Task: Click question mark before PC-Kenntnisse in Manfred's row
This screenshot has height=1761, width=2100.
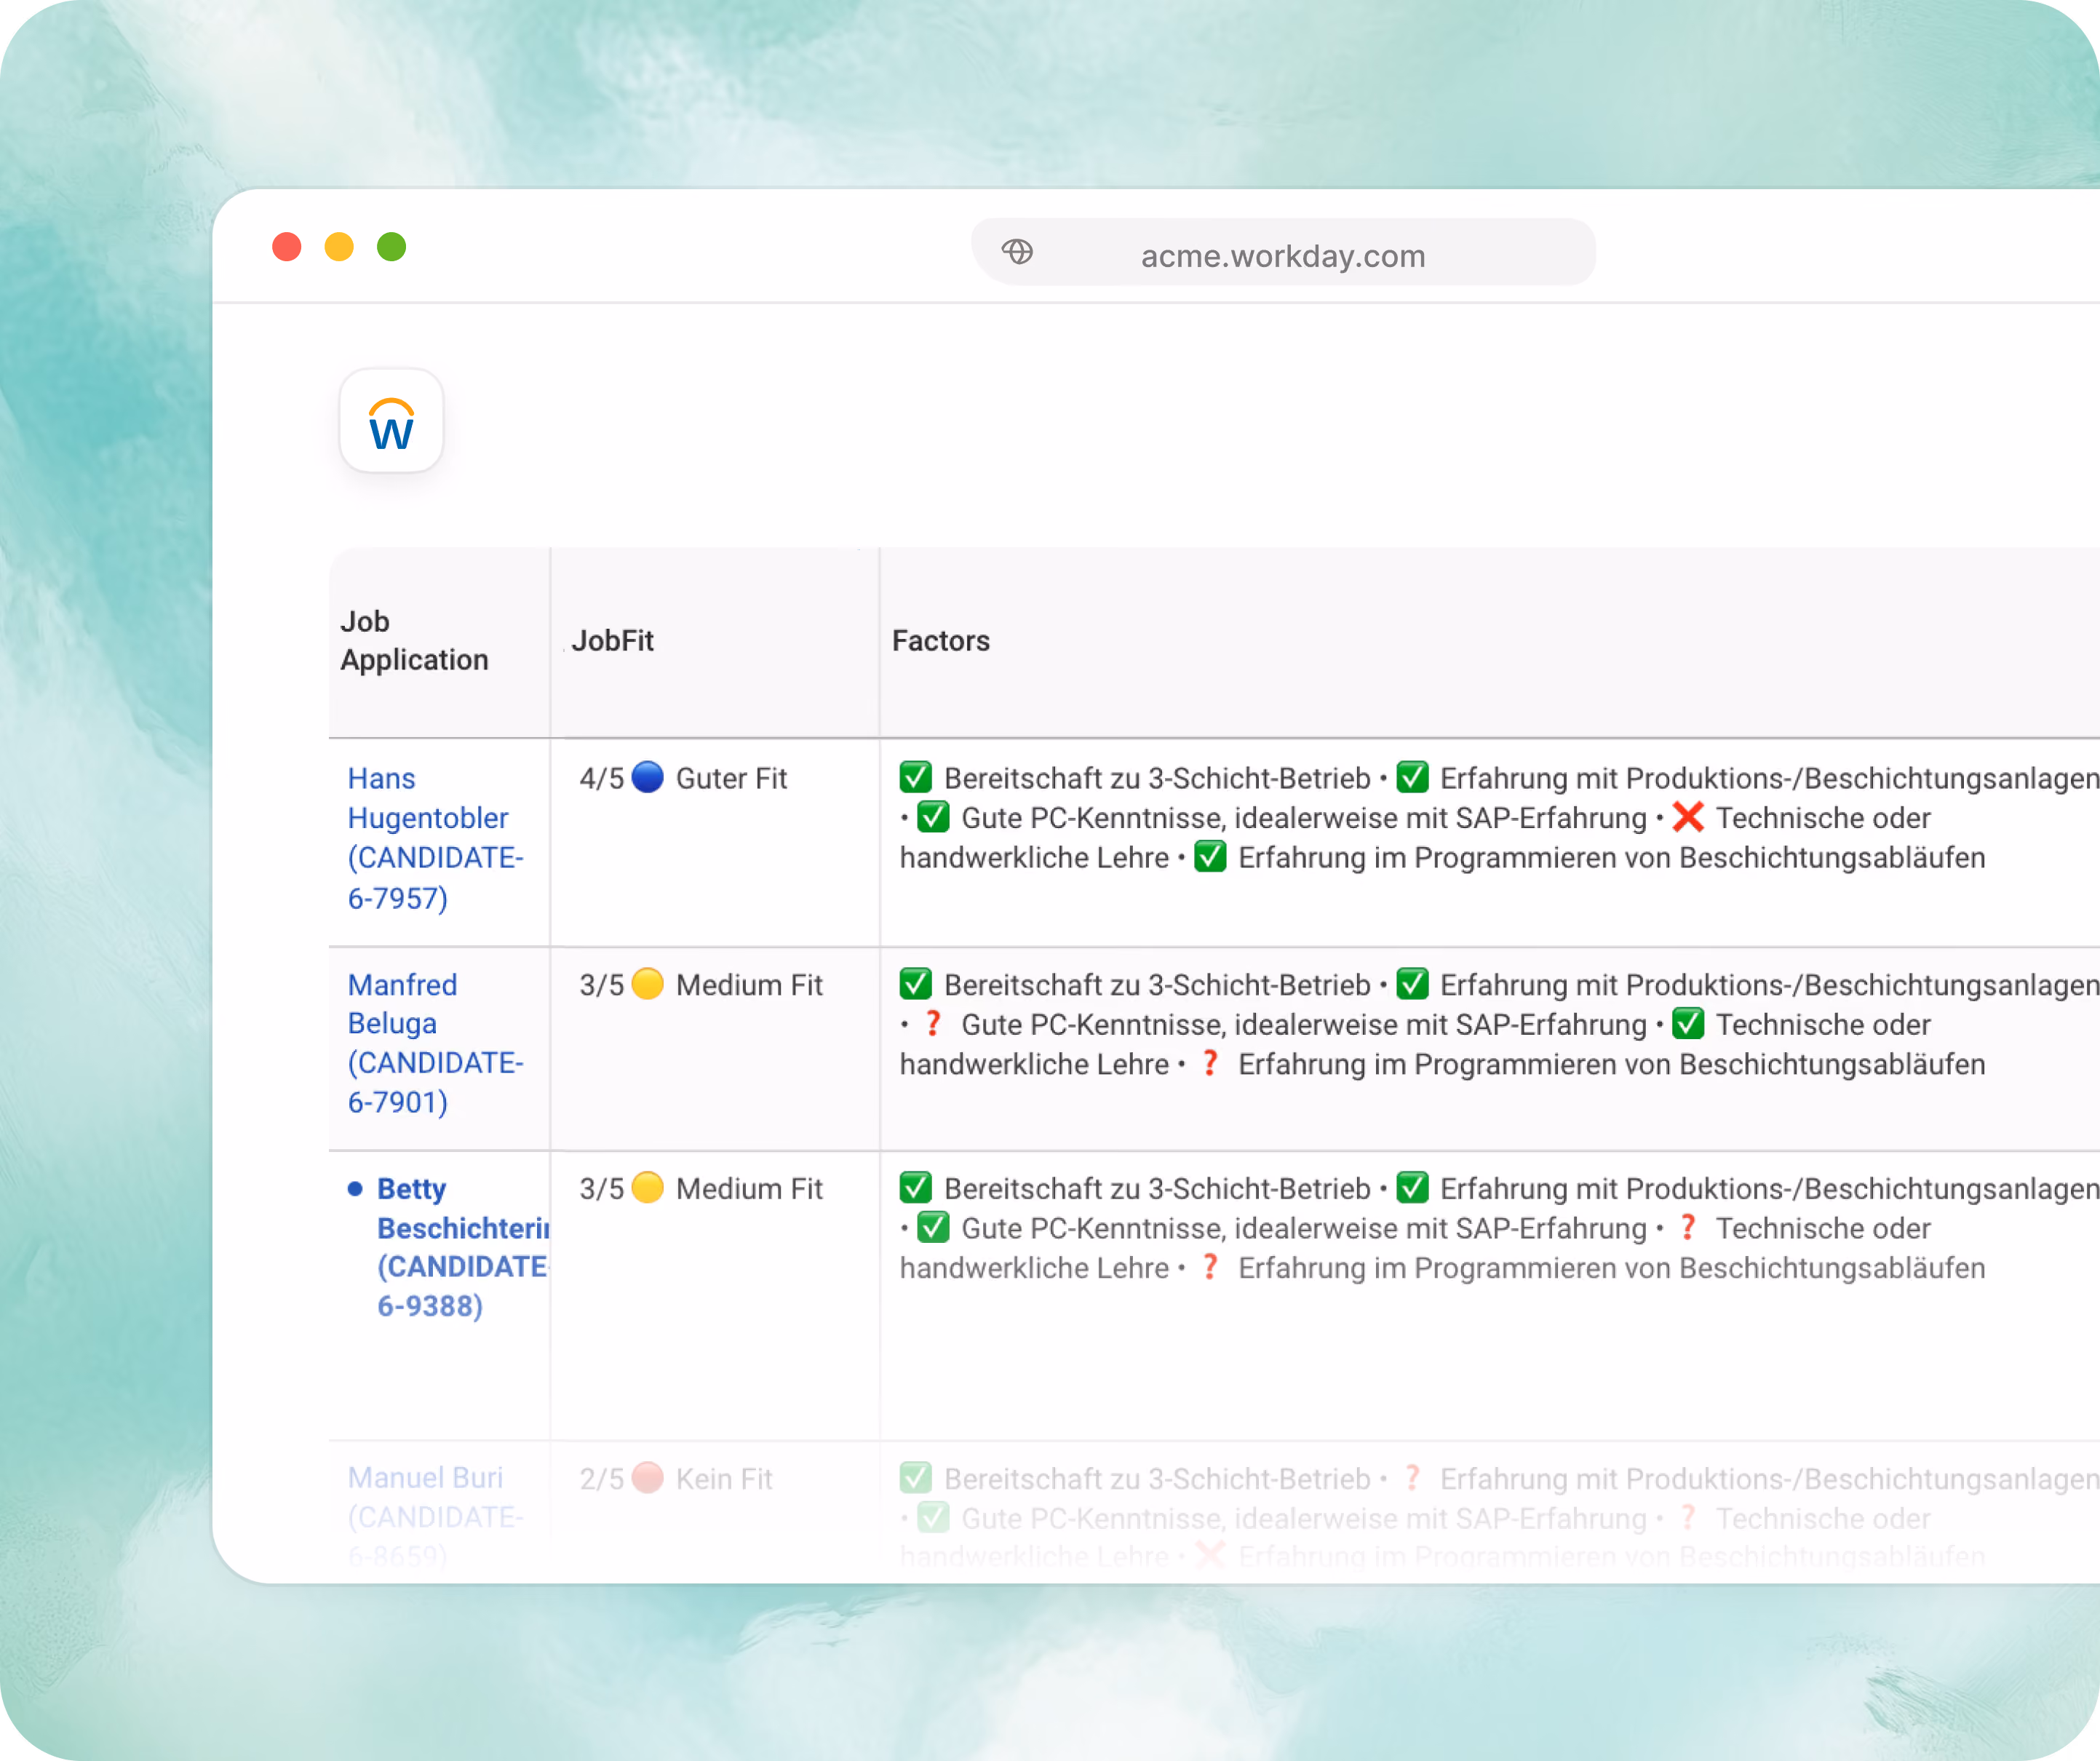Action: 933,1024
